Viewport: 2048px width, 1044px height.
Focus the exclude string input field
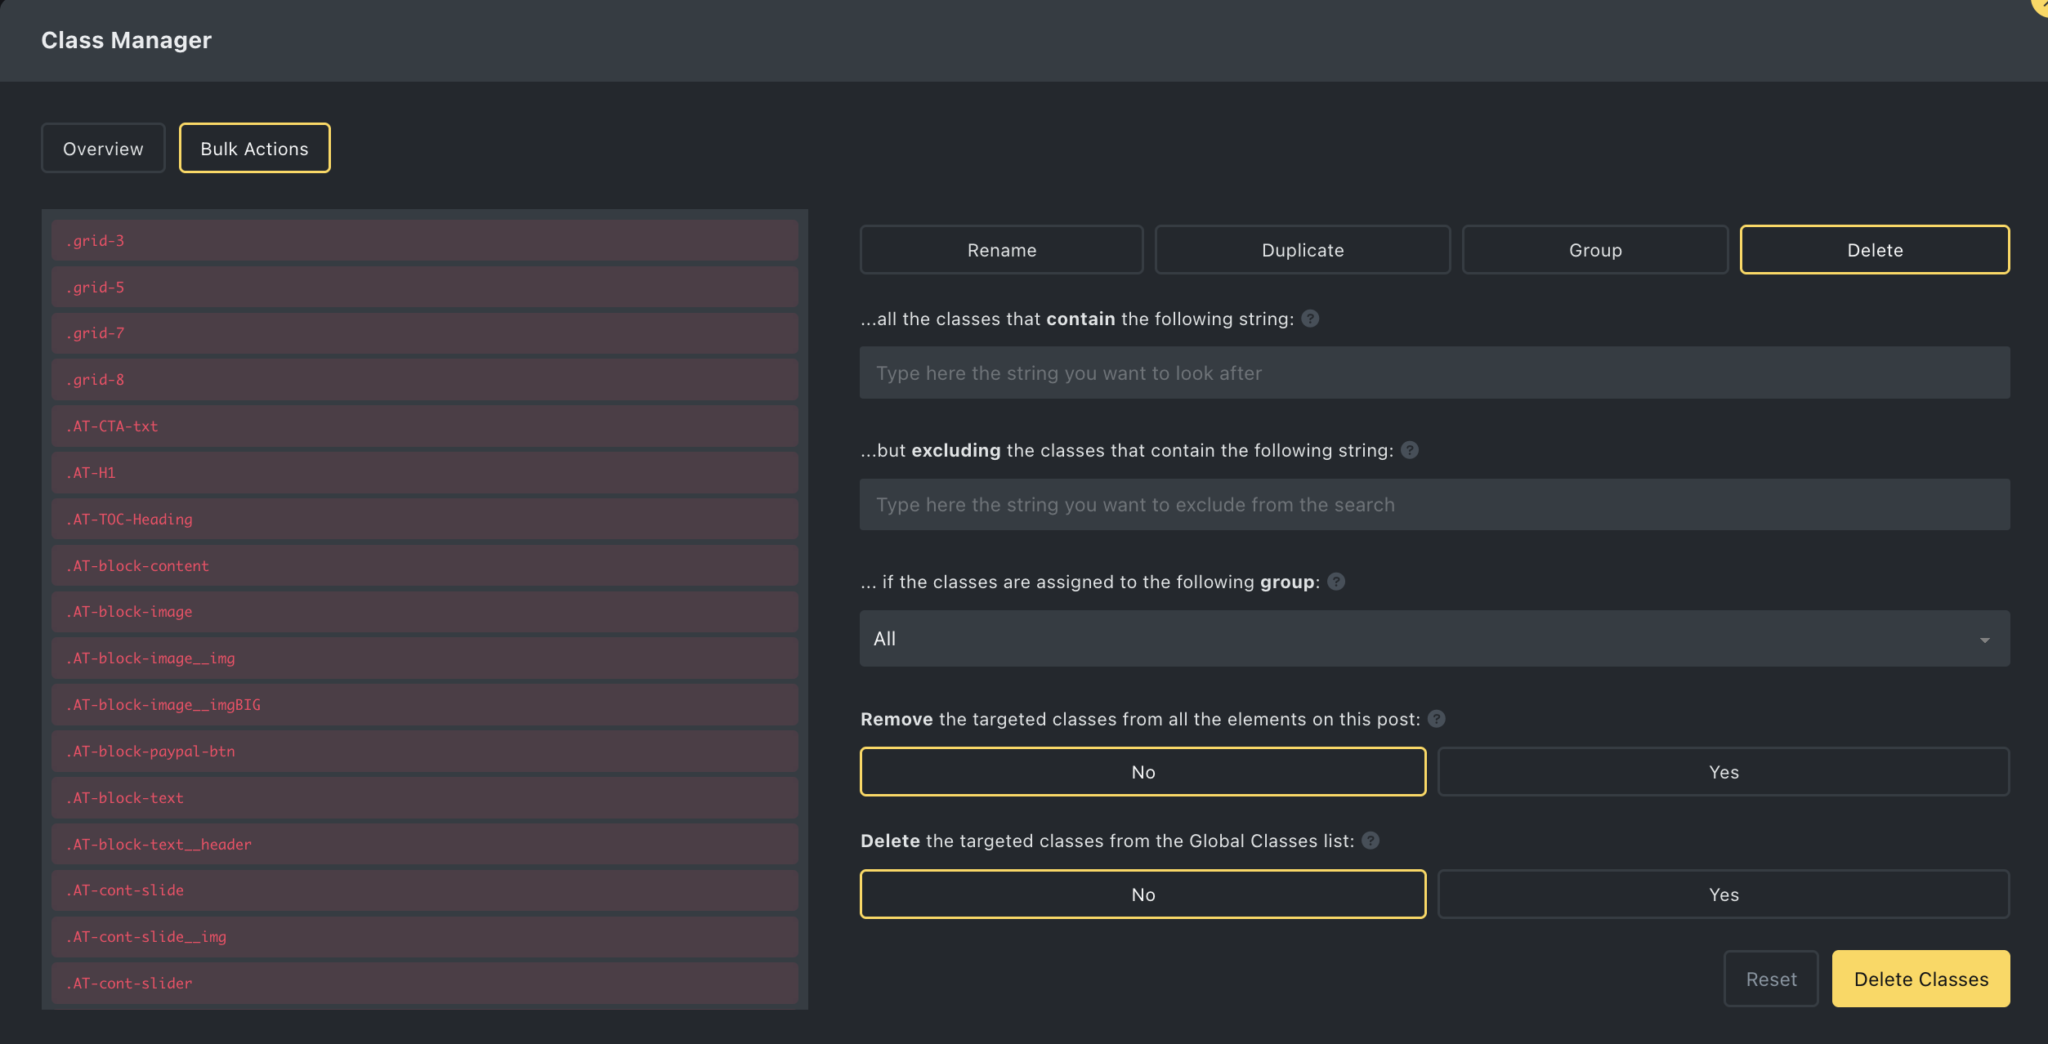[x=1435, y=505]
